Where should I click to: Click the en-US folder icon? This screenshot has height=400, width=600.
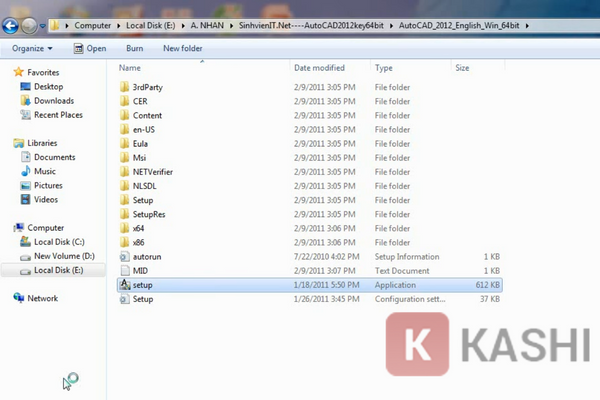pos(124,129)
